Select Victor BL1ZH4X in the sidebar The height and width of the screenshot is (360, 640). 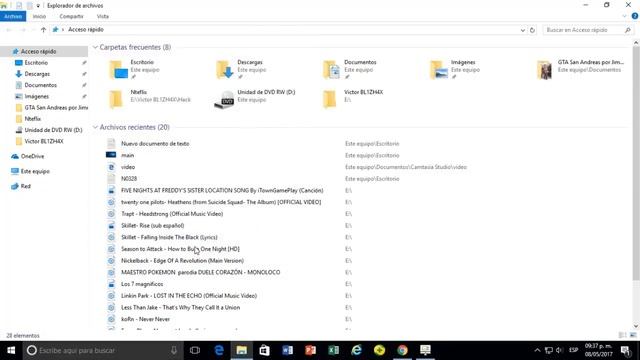(44, 141)
